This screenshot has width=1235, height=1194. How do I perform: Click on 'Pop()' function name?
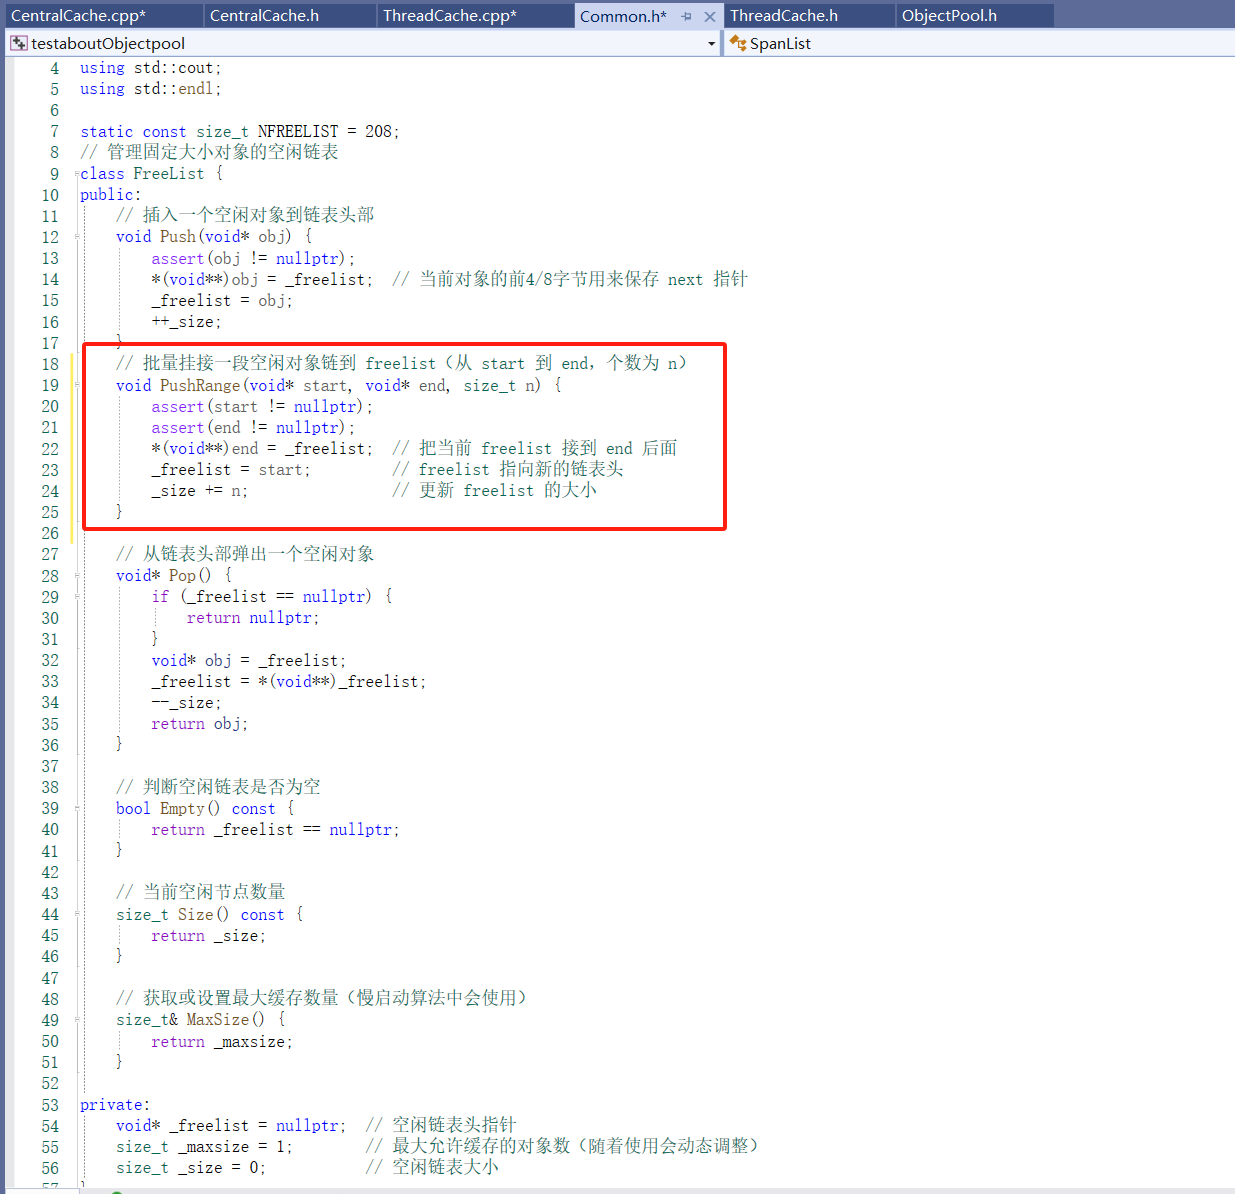189,576
